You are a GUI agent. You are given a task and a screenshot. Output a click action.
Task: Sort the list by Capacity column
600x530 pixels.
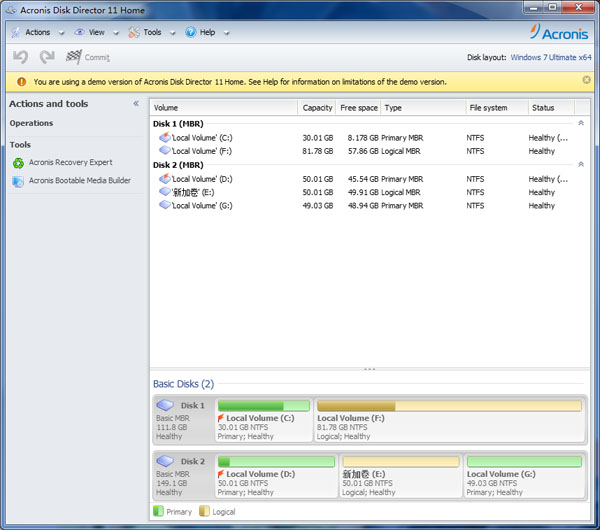click(x=317, y=107)
